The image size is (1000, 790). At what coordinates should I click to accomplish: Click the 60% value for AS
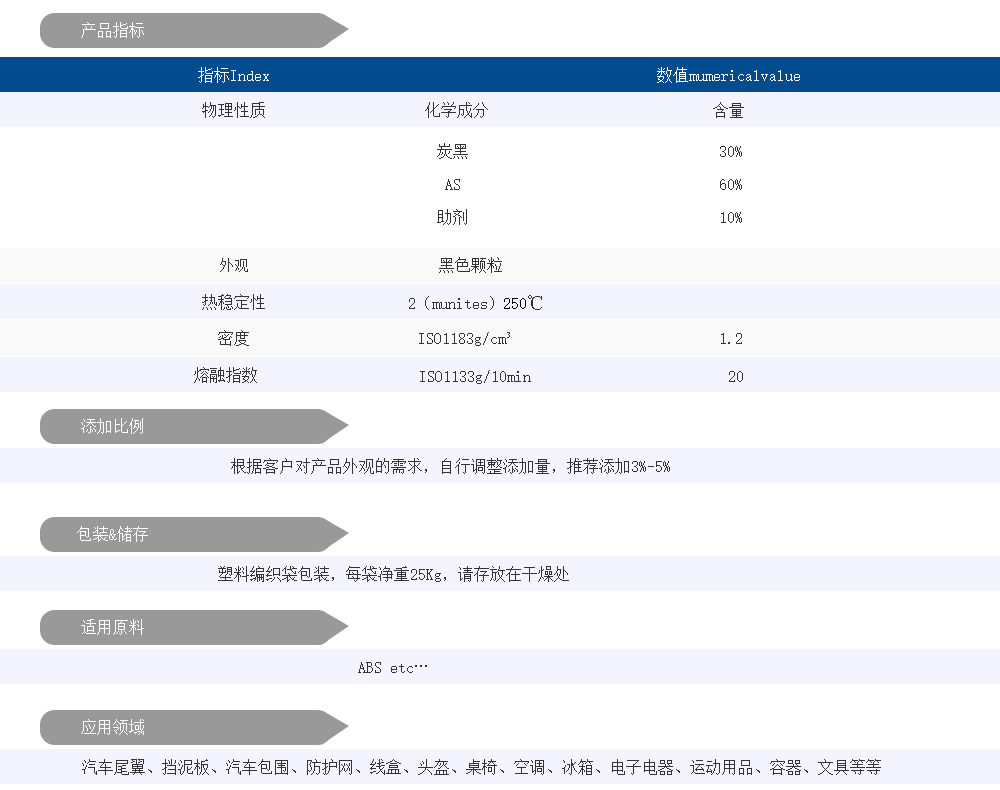point(730,185)
